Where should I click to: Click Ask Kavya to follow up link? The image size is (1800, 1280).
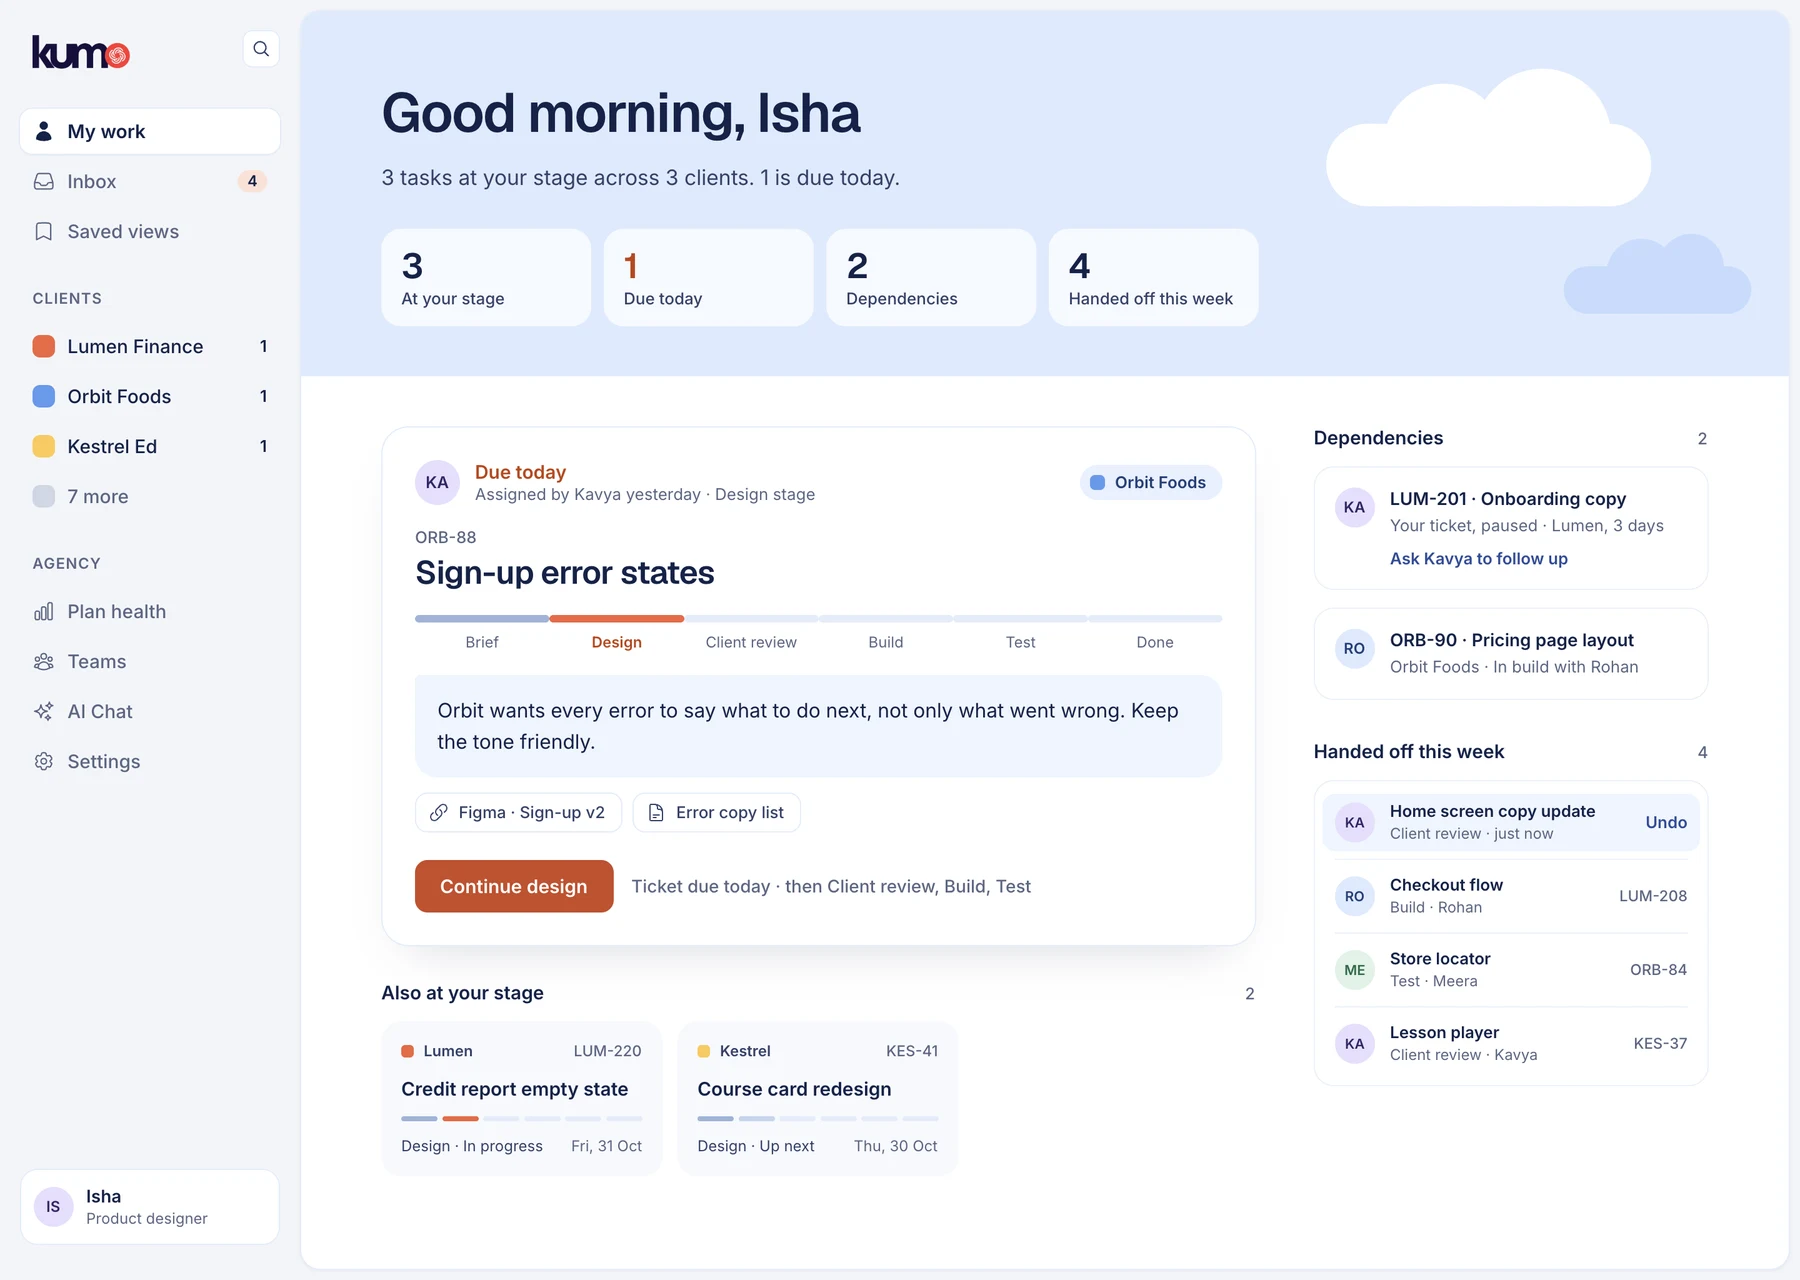point(1478,558)
